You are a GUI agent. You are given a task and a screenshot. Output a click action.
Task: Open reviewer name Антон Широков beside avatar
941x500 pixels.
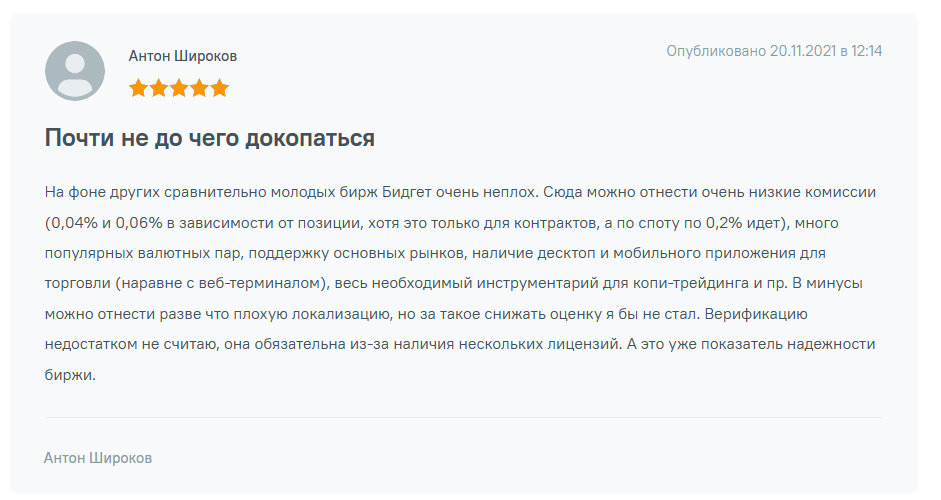tap(183, 56)
